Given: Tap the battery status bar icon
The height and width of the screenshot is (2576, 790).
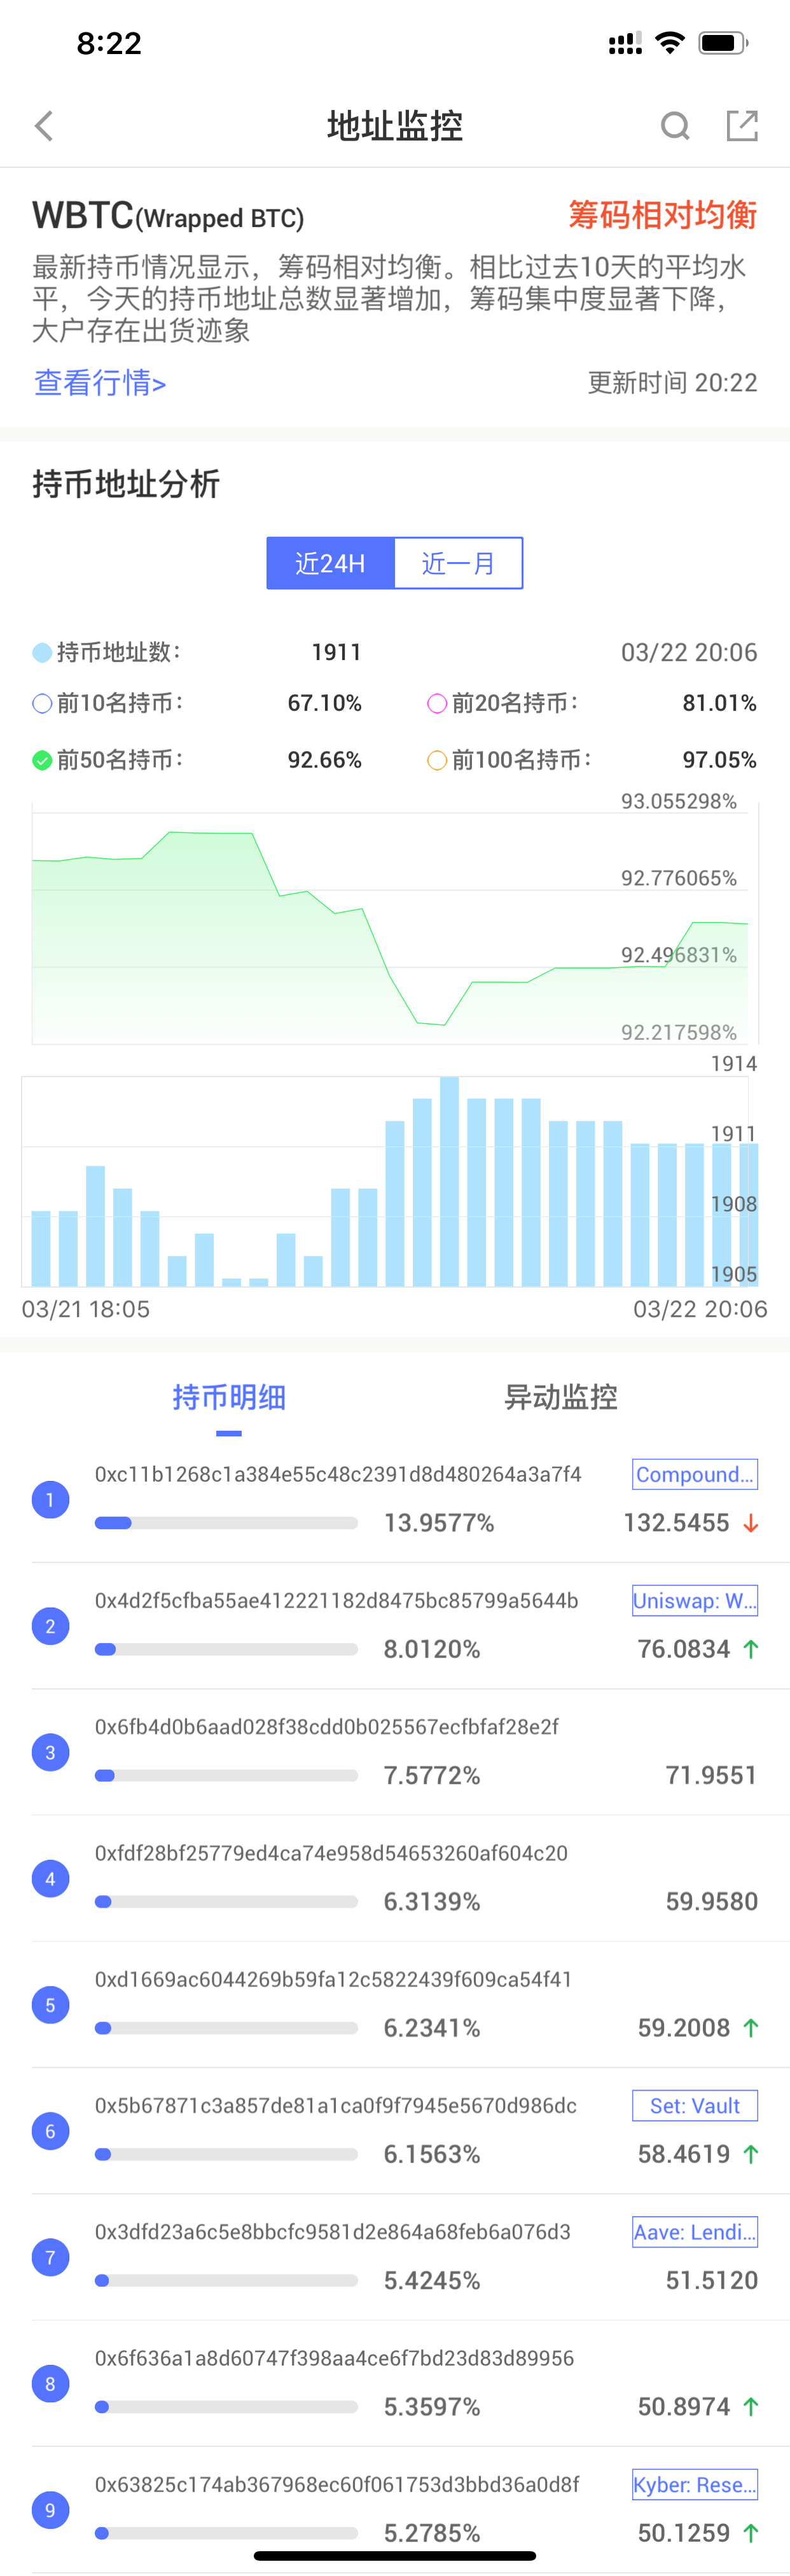Looking at the screenshot, I should (724, 43).
